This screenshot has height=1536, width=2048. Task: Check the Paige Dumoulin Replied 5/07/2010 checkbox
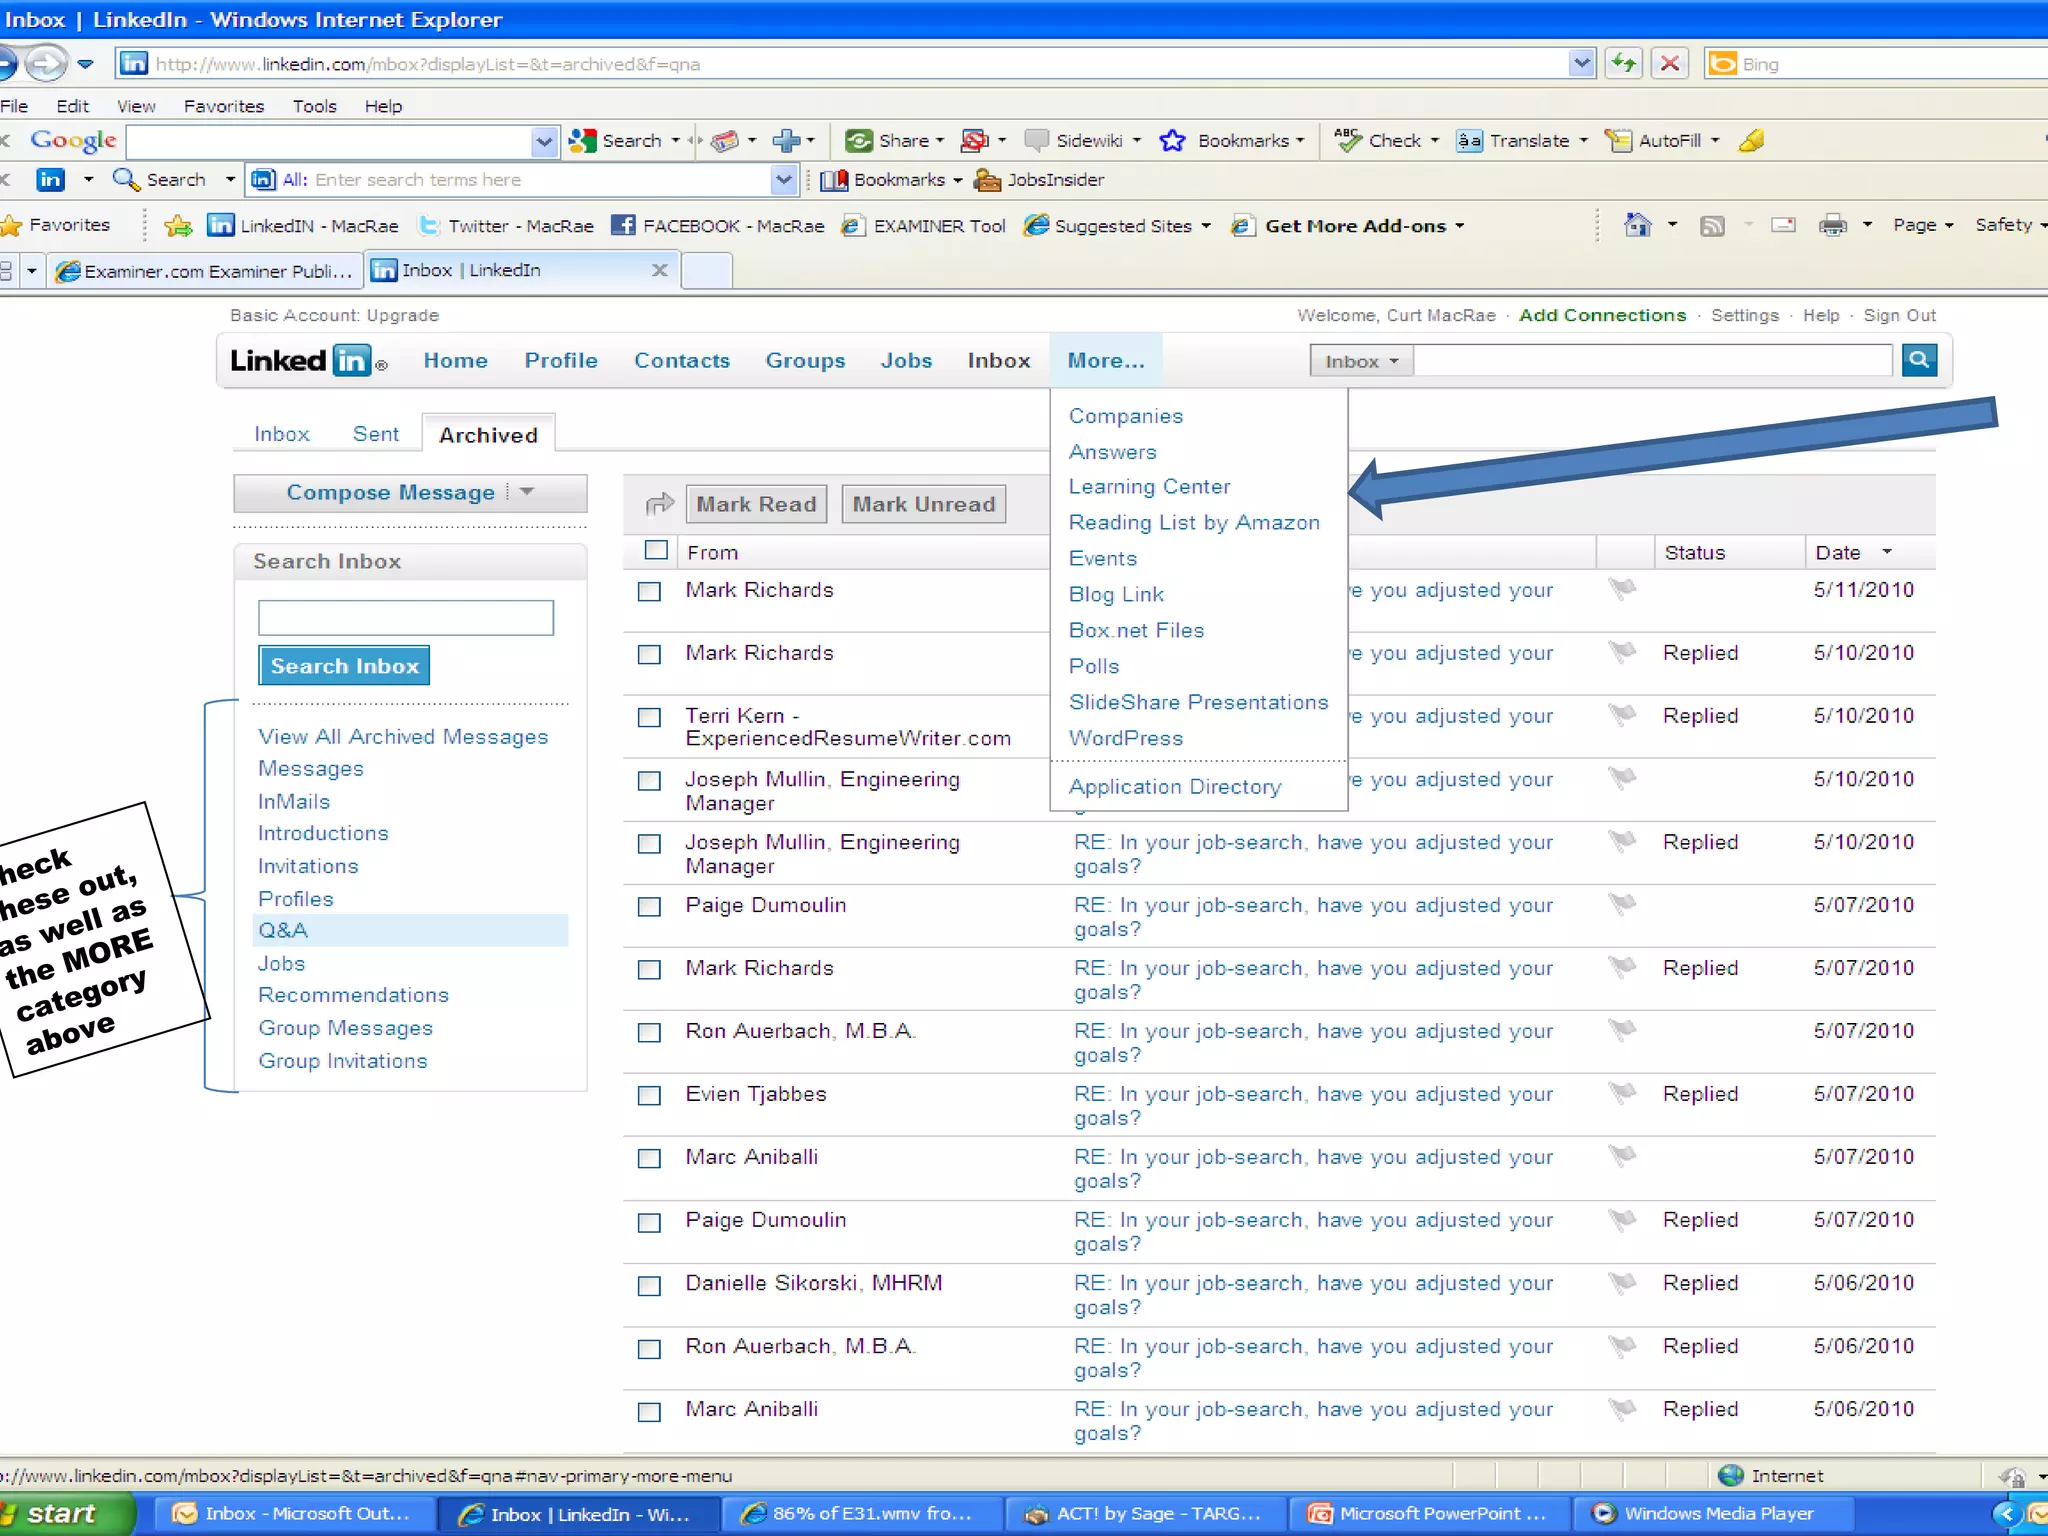click(x=650, y=1222)
